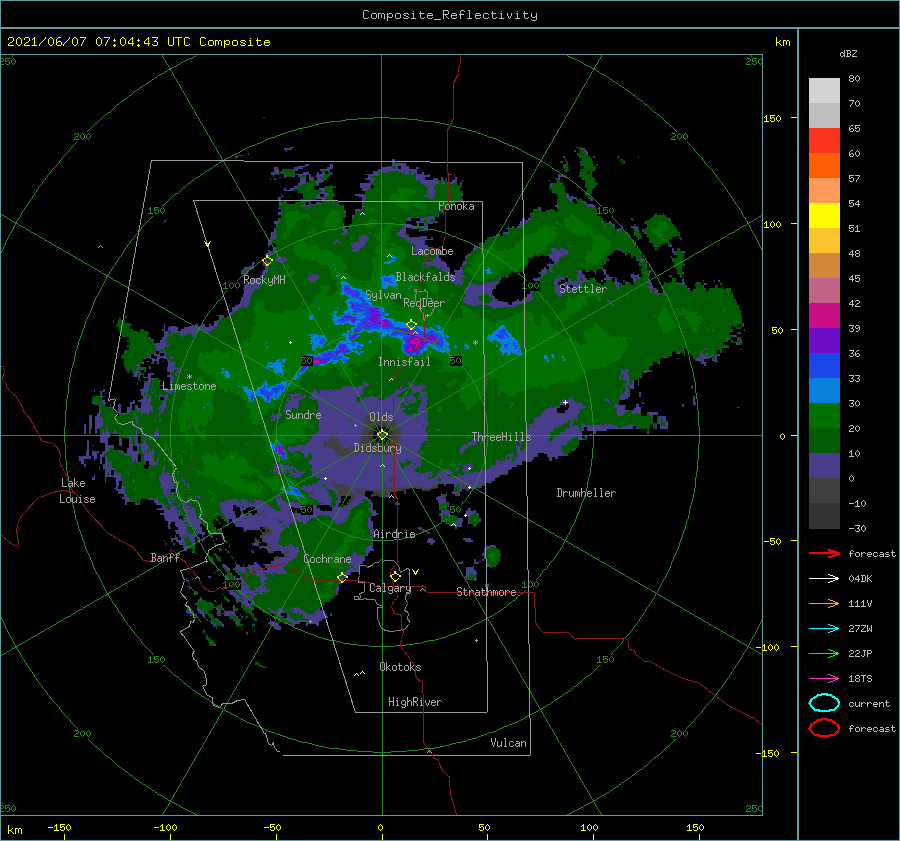Pick the light blue 33 dBZ swatch
The width and height of the screenshot is (900, 841).
tap(824, 390)
